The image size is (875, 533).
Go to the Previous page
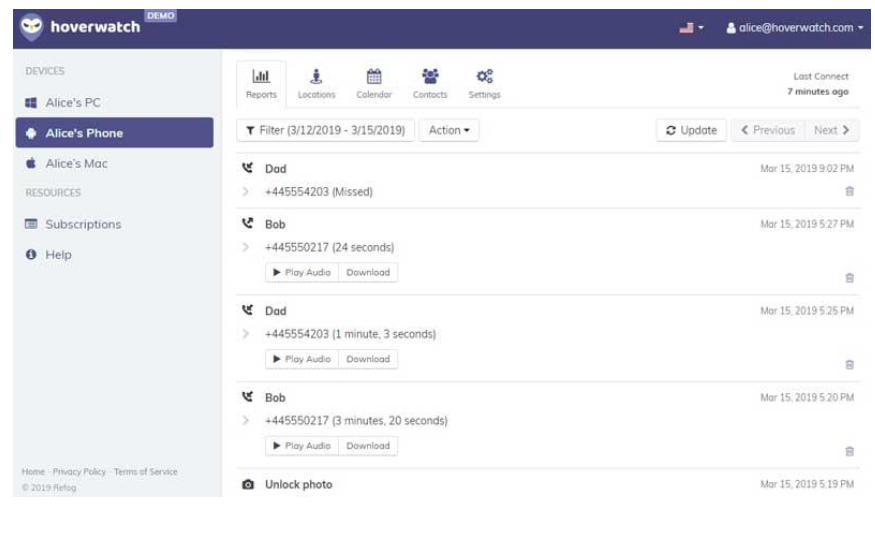[x=768, y=130]
